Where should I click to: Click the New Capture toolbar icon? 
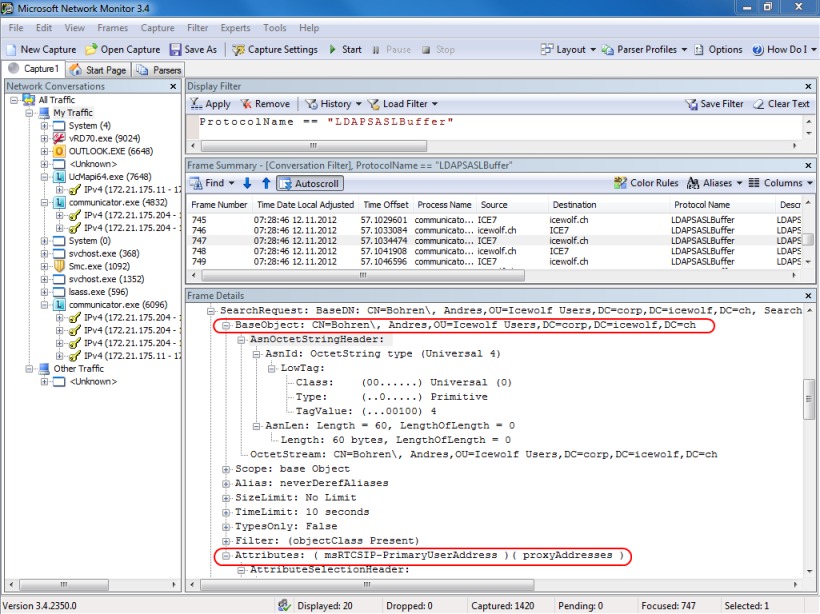11,50
